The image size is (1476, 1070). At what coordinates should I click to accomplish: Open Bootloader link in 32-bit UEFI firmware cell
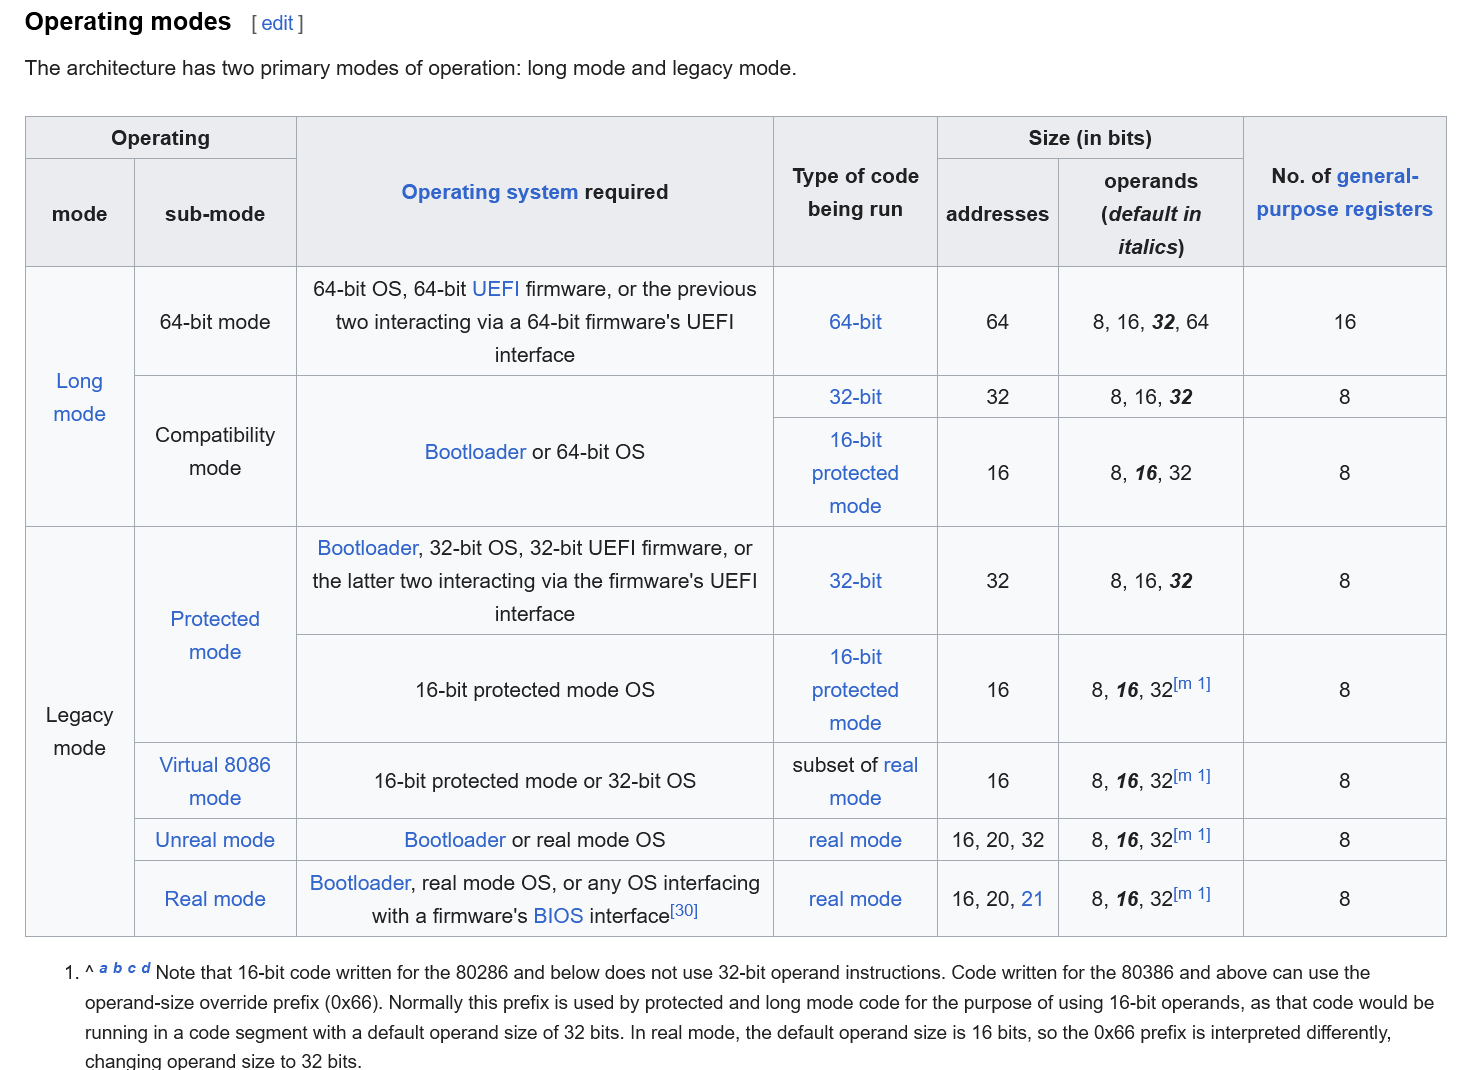point(367,548)
